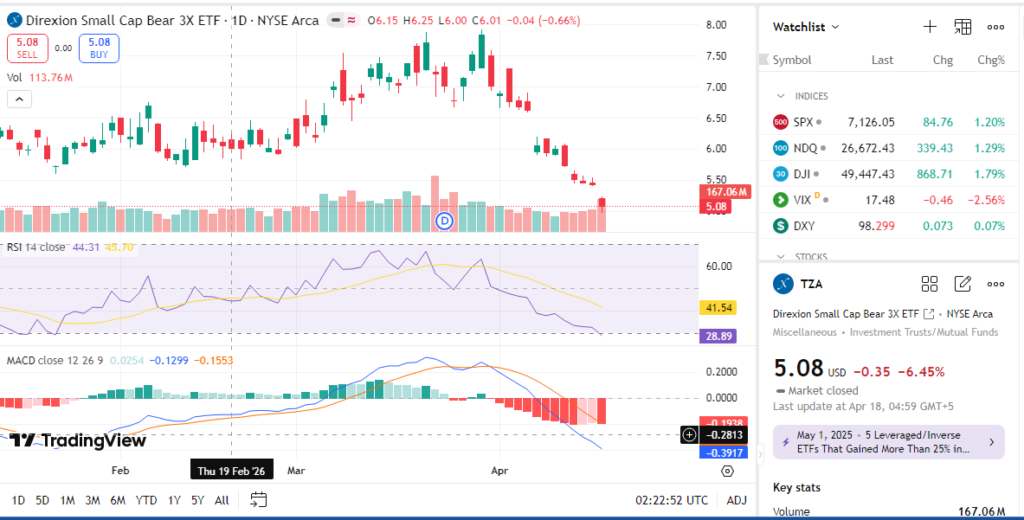The image size is (1024, 520).
Task: Select the 6M time range
Action: 117,500
